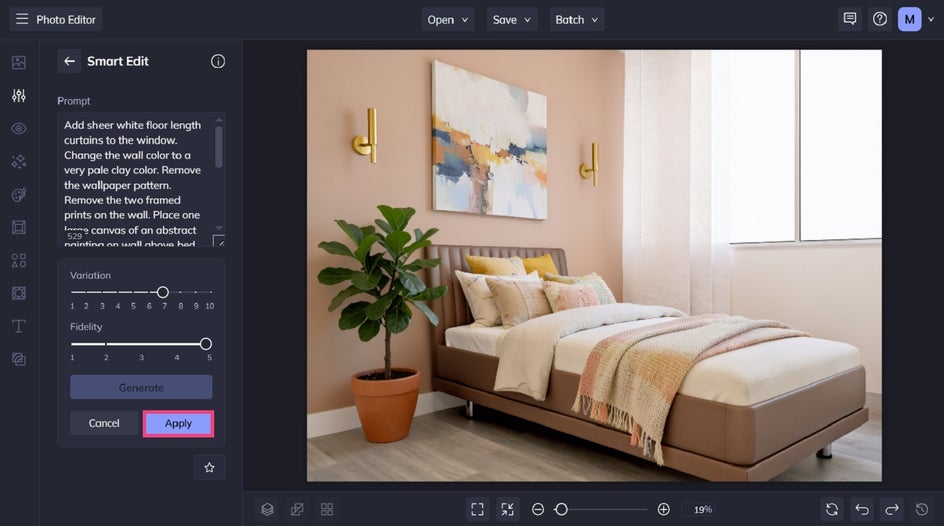
Task: Click the collapse fullscreen arrows icon
Action: click(508, 510)
